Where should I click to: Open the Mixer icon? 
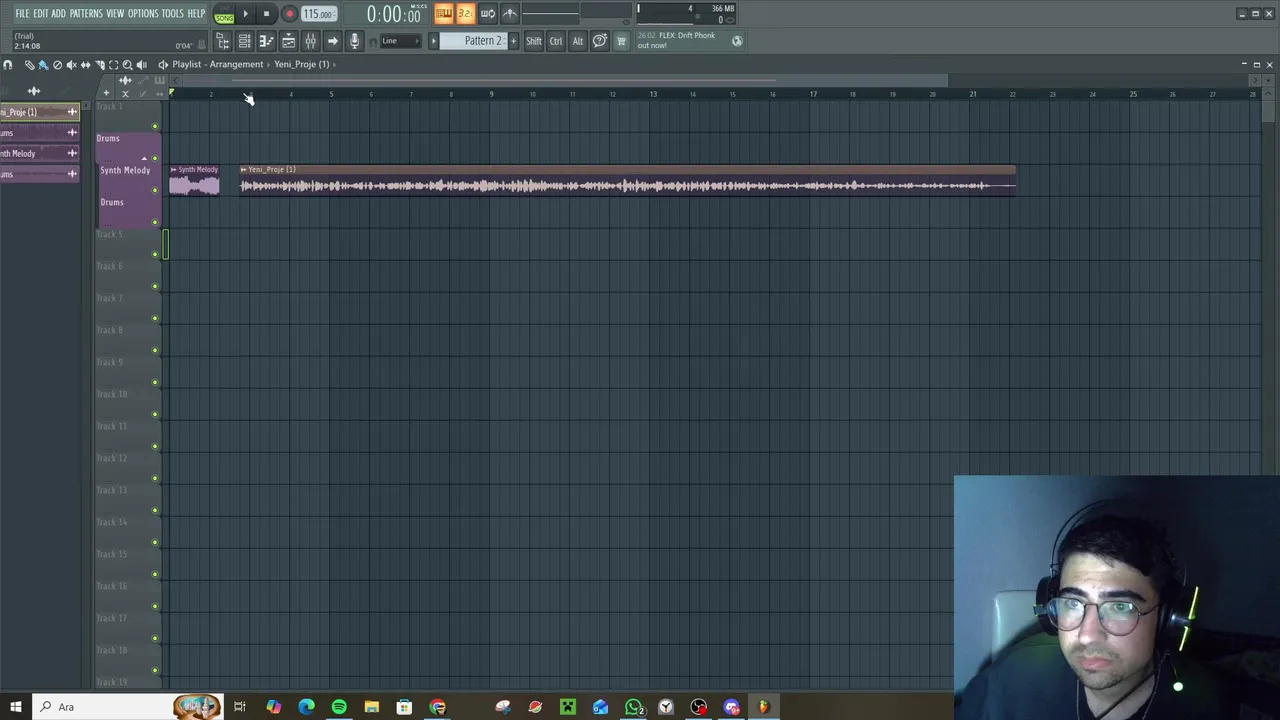(310, 41)
